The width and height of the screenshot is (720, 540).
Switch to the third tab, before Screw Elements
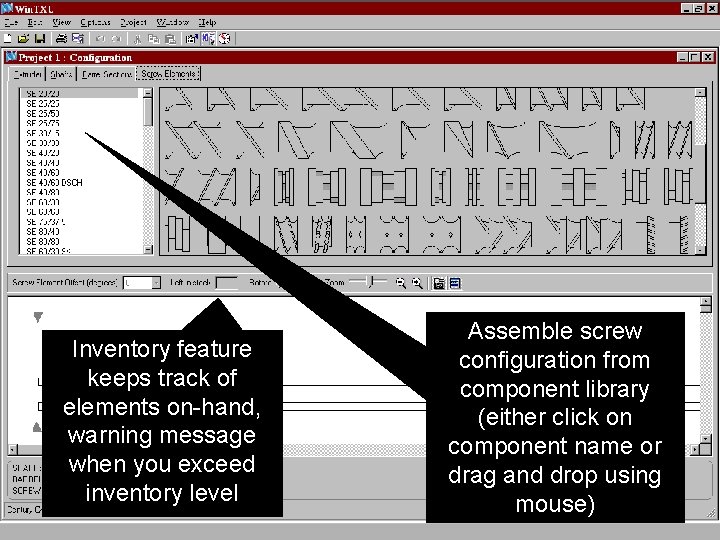pos(107,74)
